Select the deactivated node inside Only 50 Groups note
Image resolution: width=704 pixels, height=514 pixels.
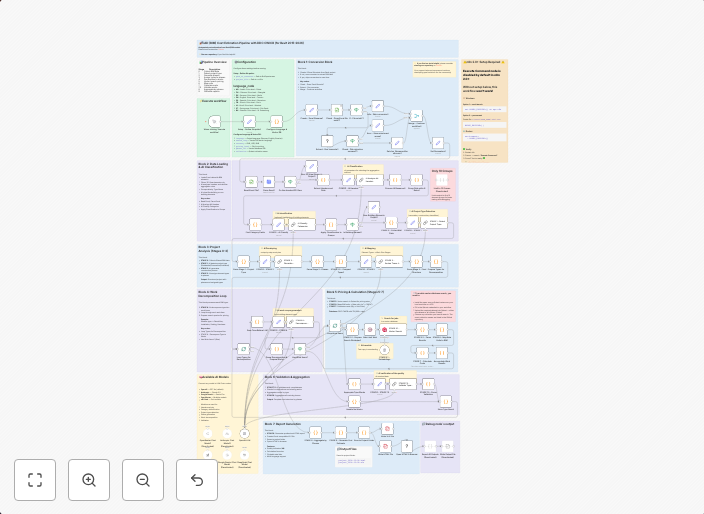(442, 180)
